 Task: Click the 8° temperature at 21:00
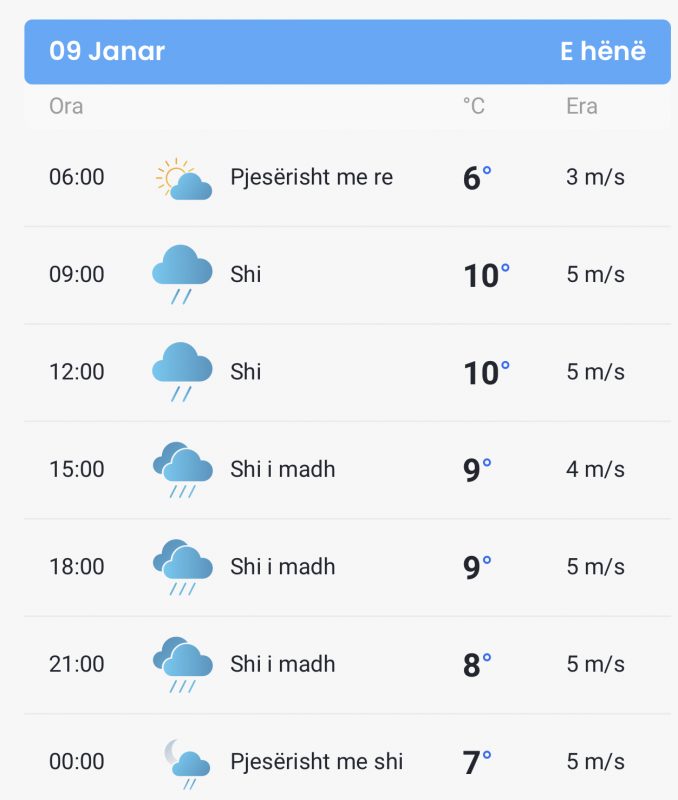[477, 665]
